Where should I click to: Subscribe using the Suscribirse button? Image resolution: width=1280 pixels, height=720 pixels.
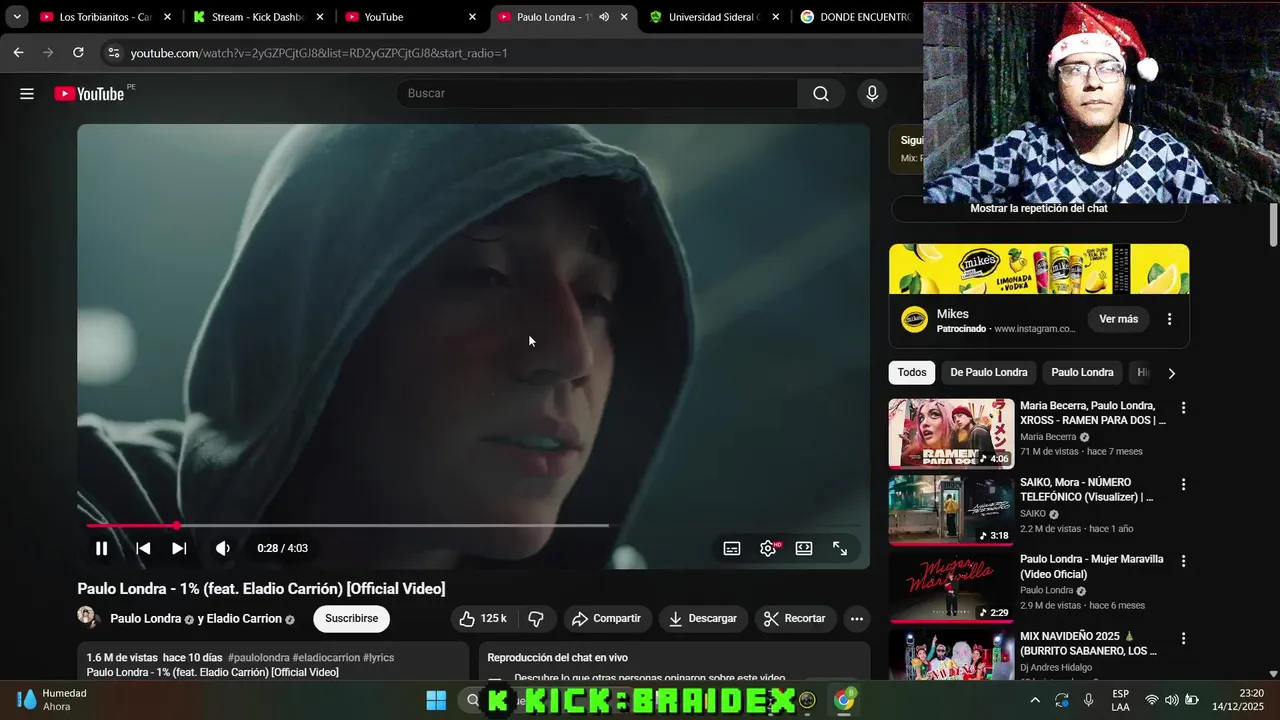[351, 619]
